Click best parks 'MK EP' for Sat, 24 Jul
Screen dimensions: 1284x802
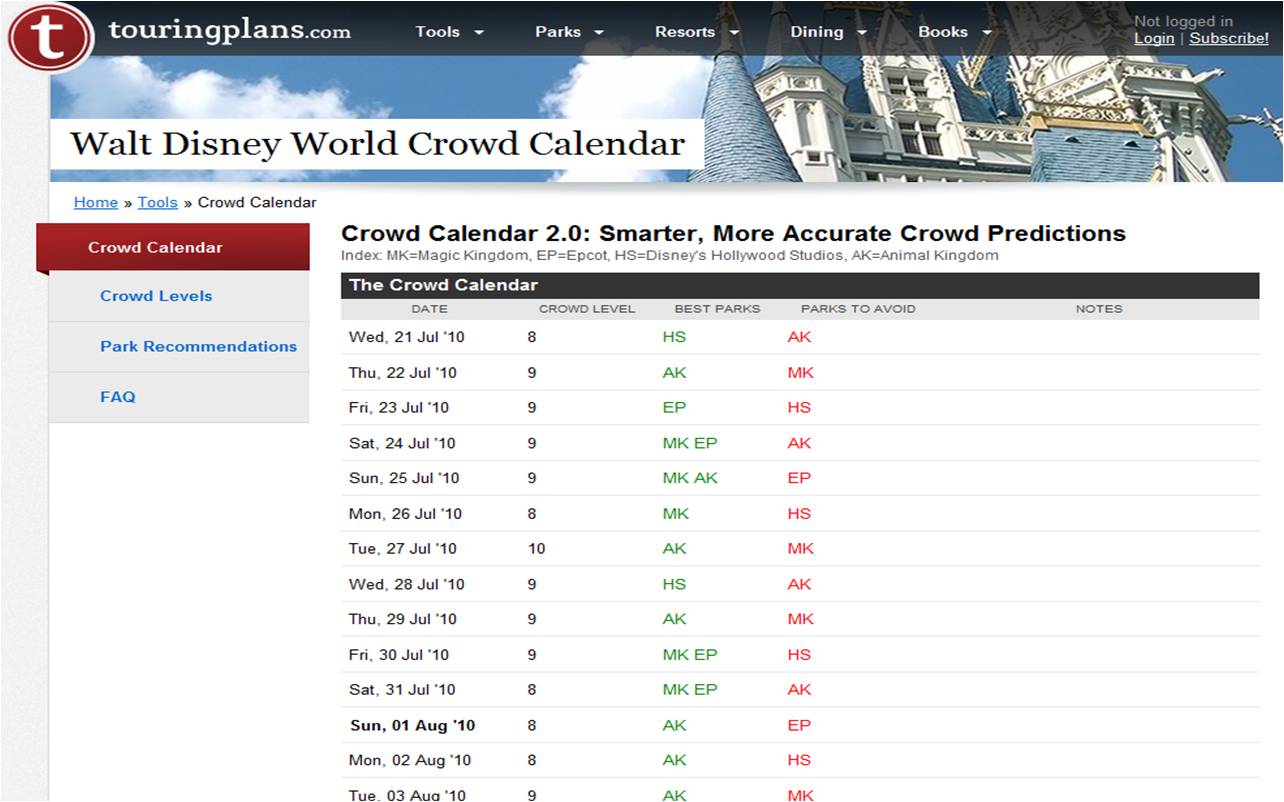click(x=690, y=443)
